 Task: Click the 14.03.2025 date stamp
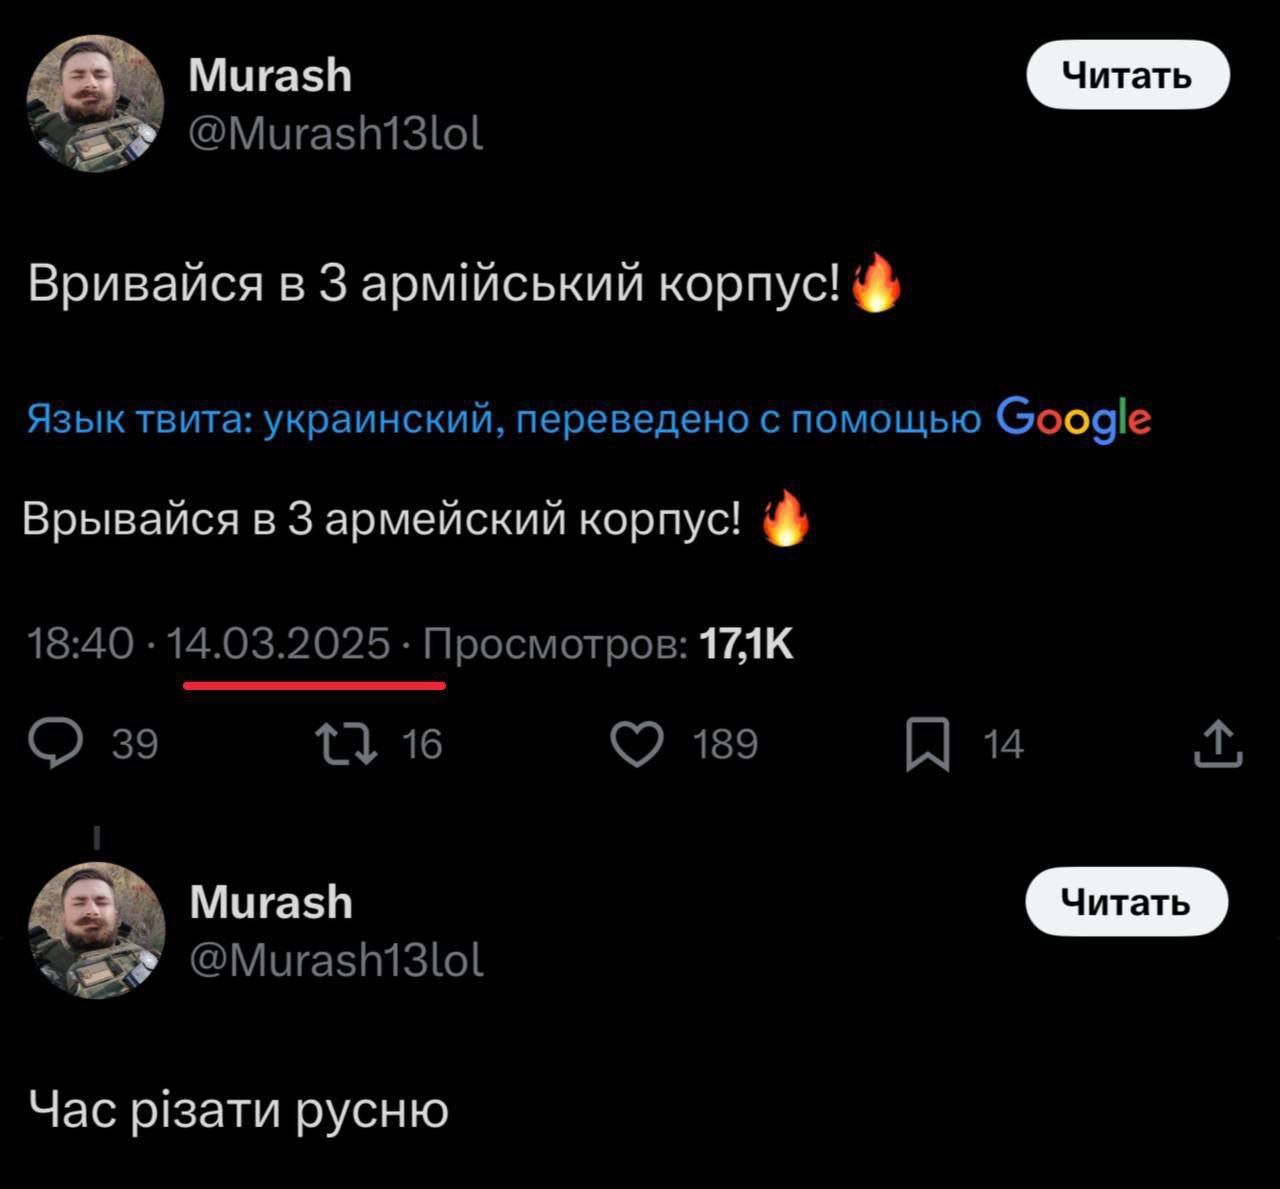pyautogui.click(x=278, y=645)
